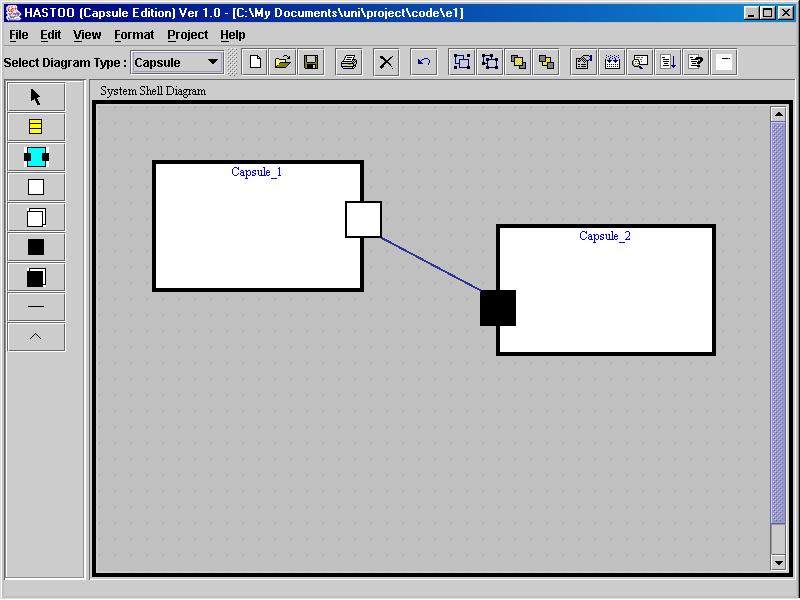The height and width of the screenshot is (600, 800).
Task: Select the stacked black ports tool
Action: coord(36,277)
